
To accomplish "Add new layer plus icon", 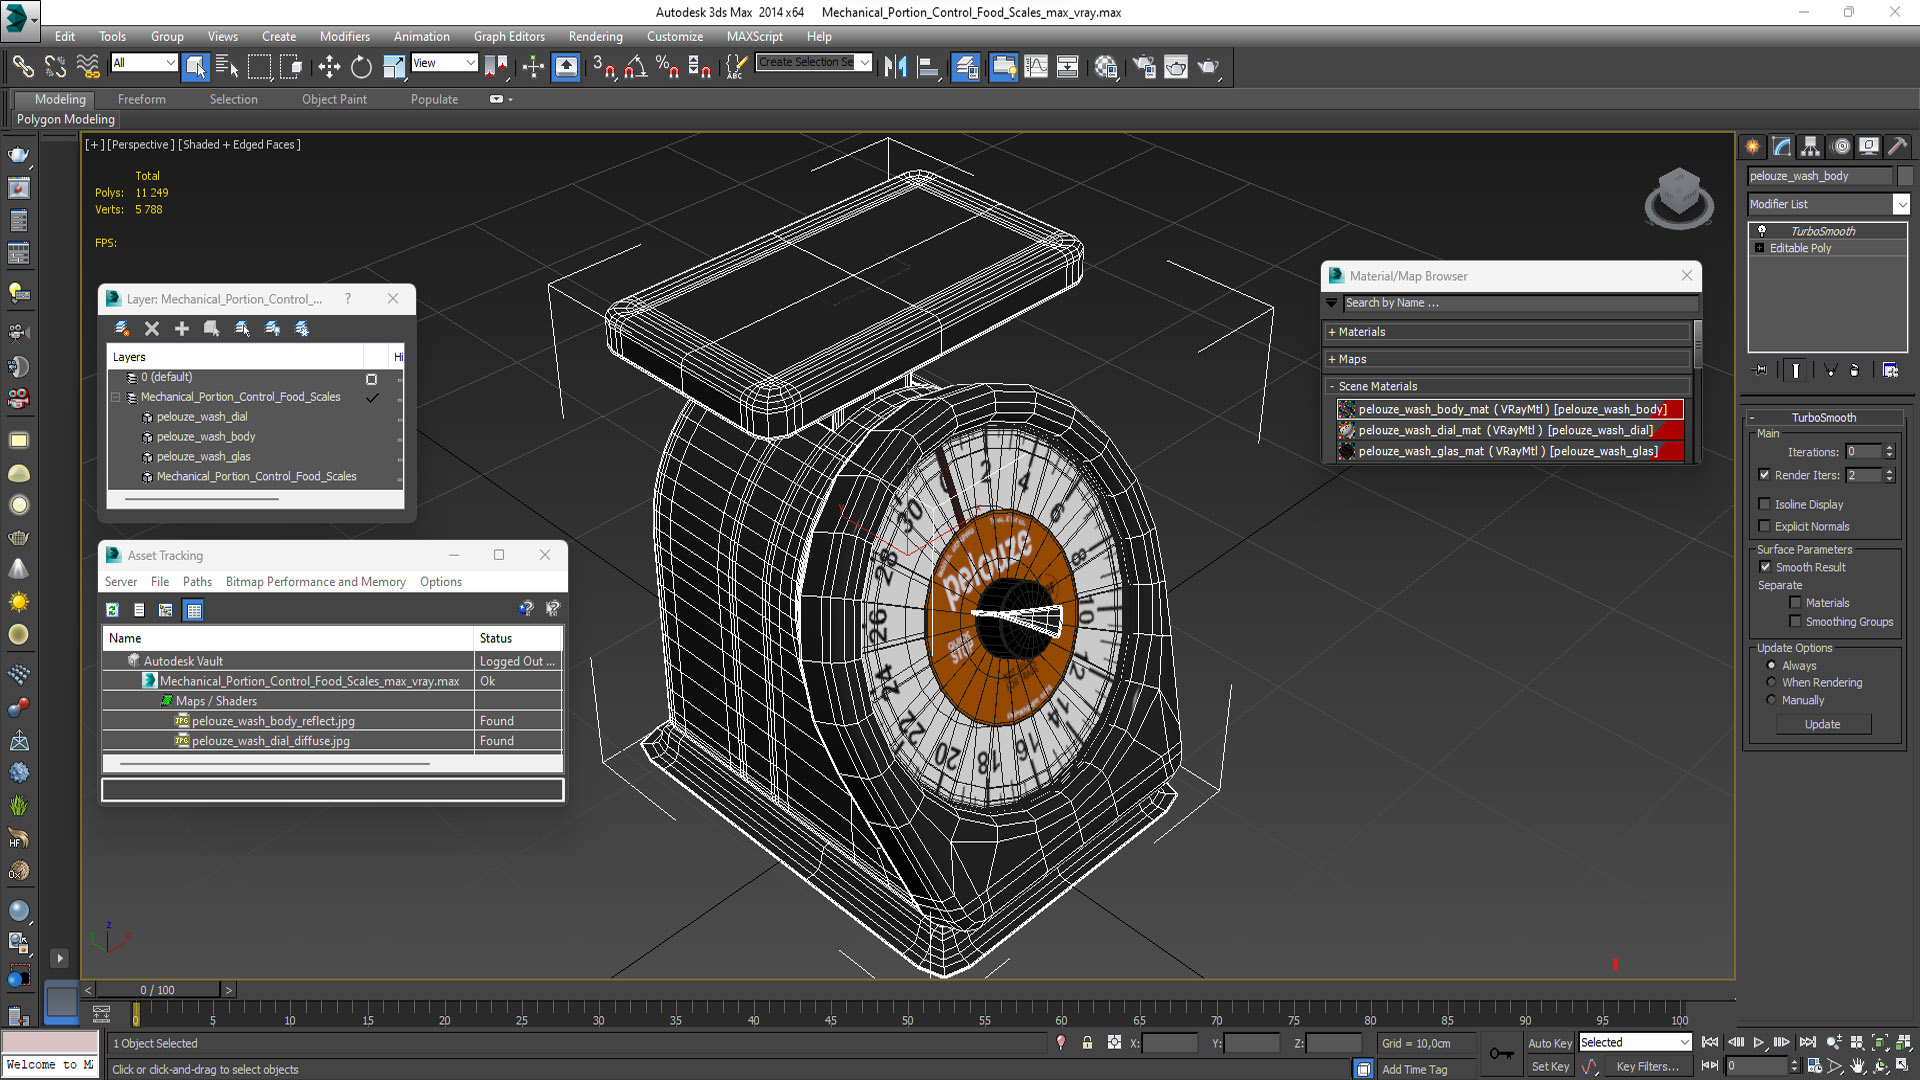I will tap(181, 328).
